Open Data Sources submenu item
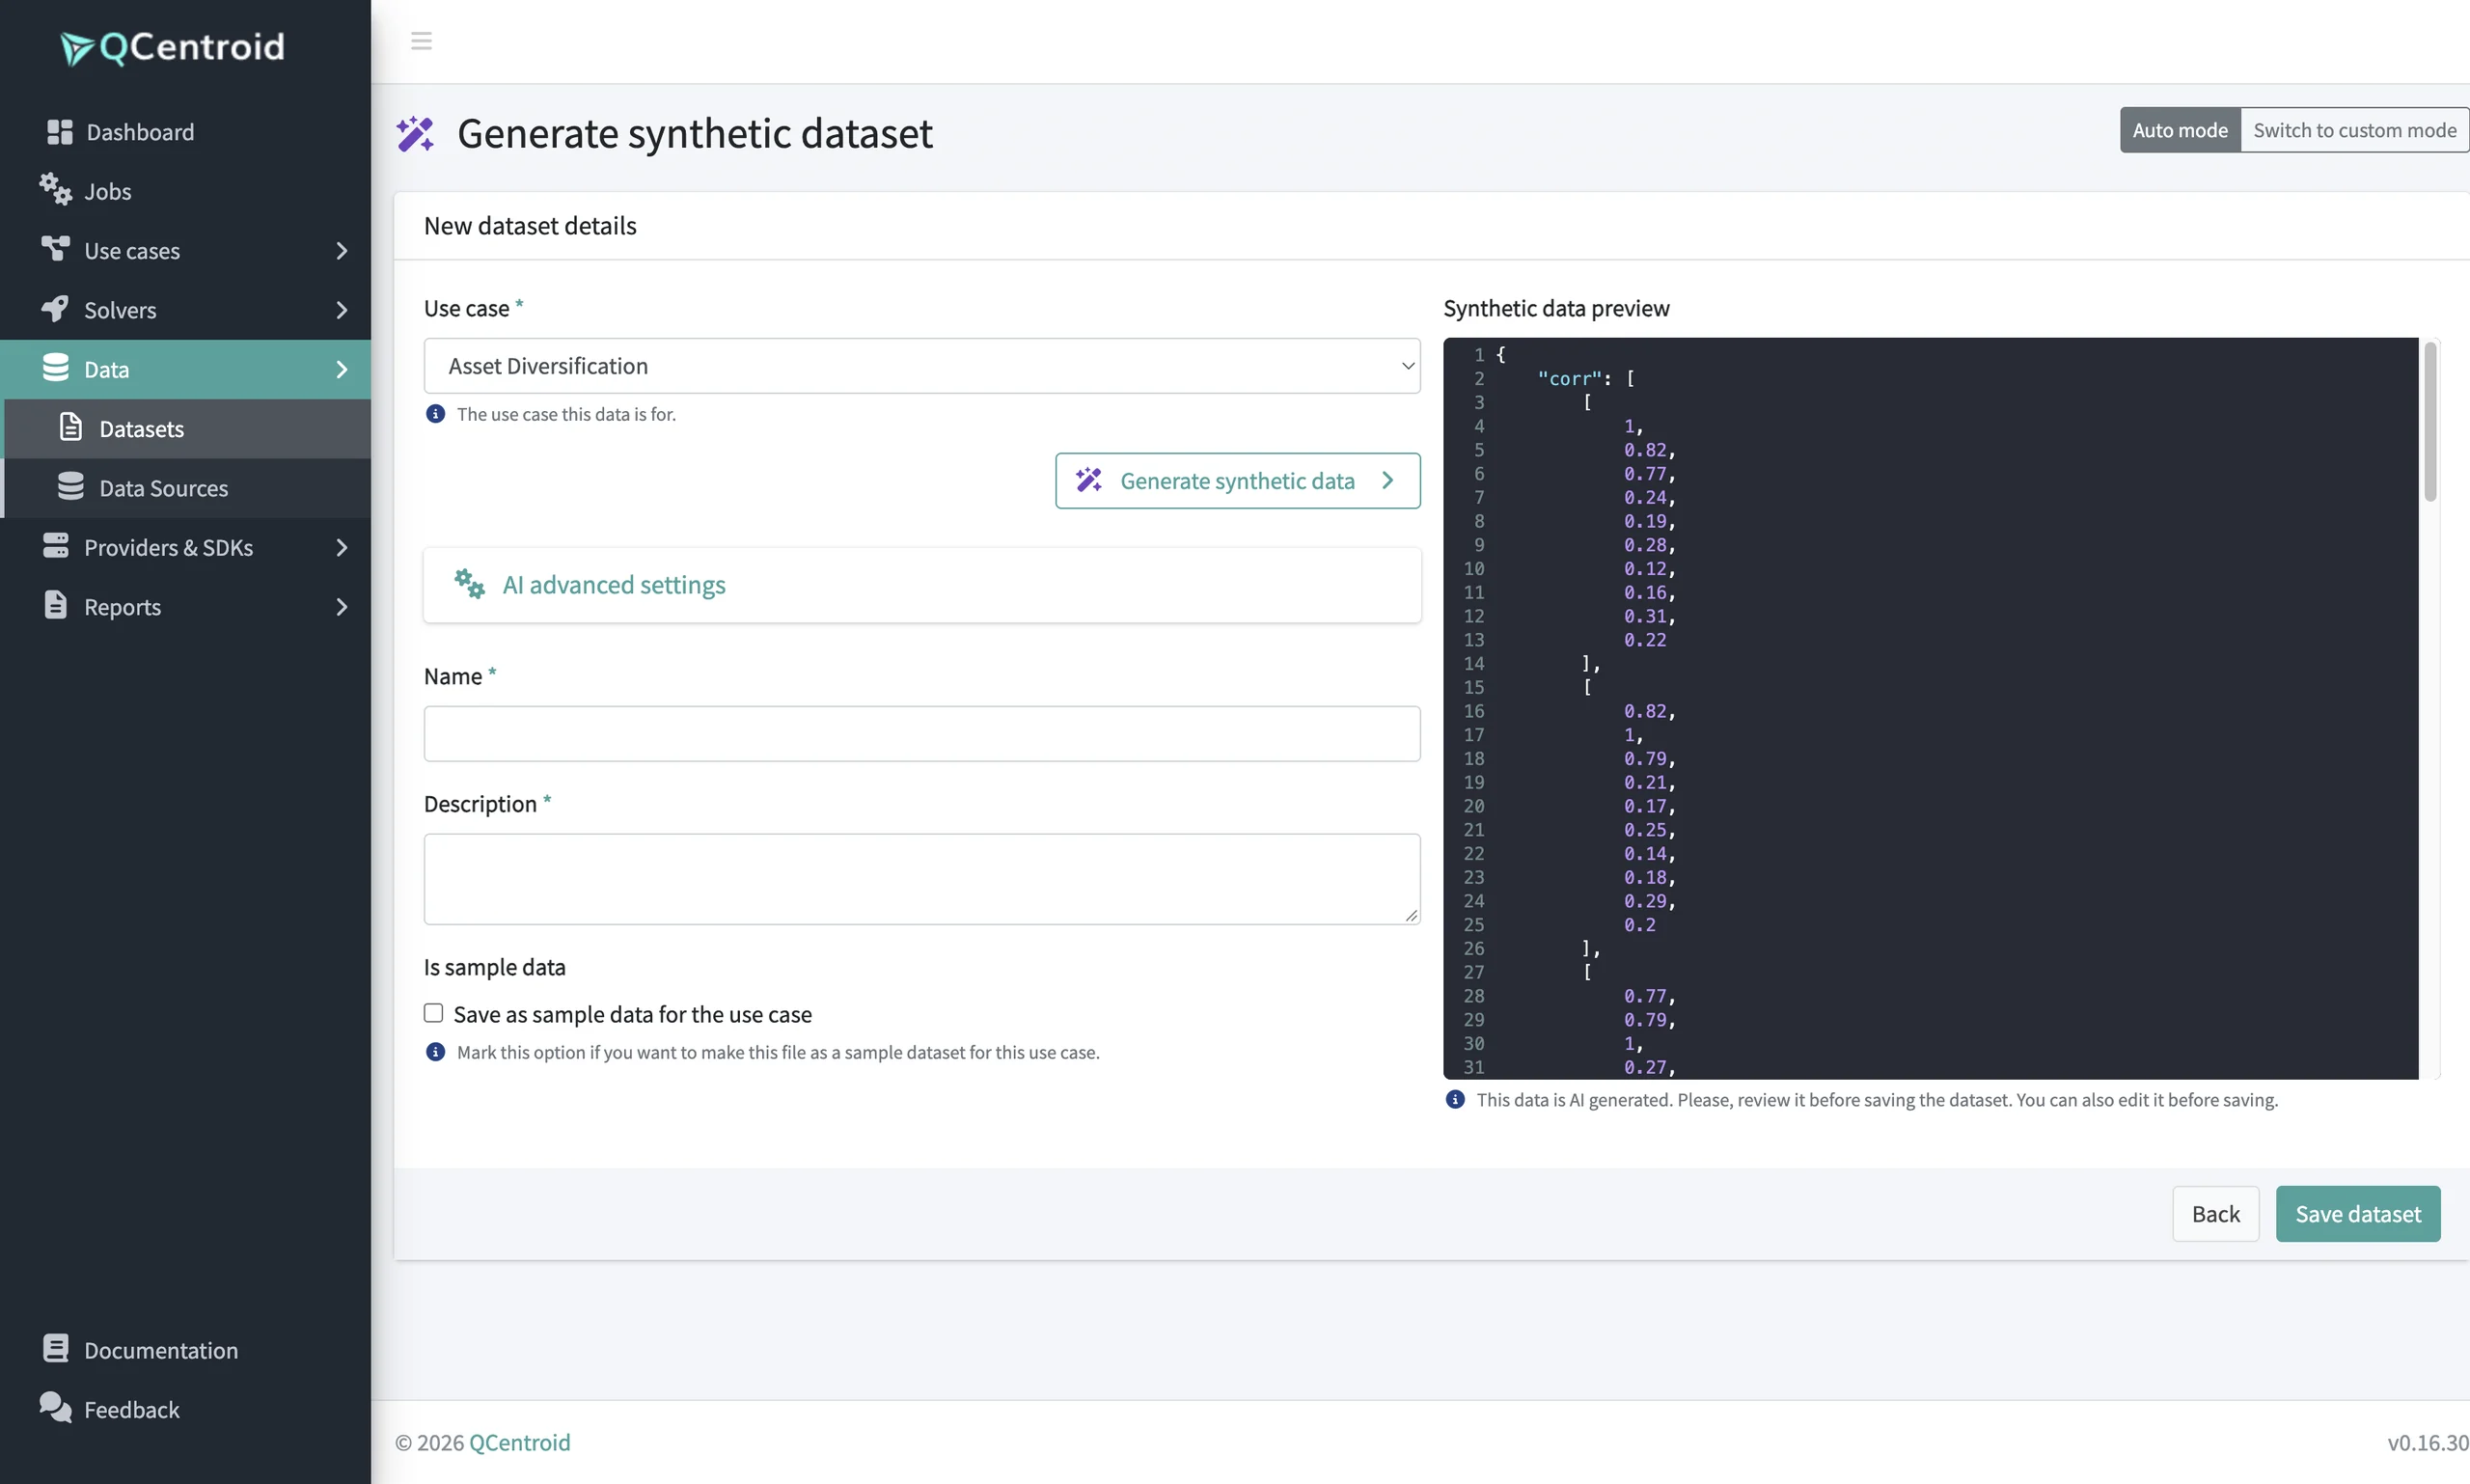2470x1484 pixels. pos(187,488)
